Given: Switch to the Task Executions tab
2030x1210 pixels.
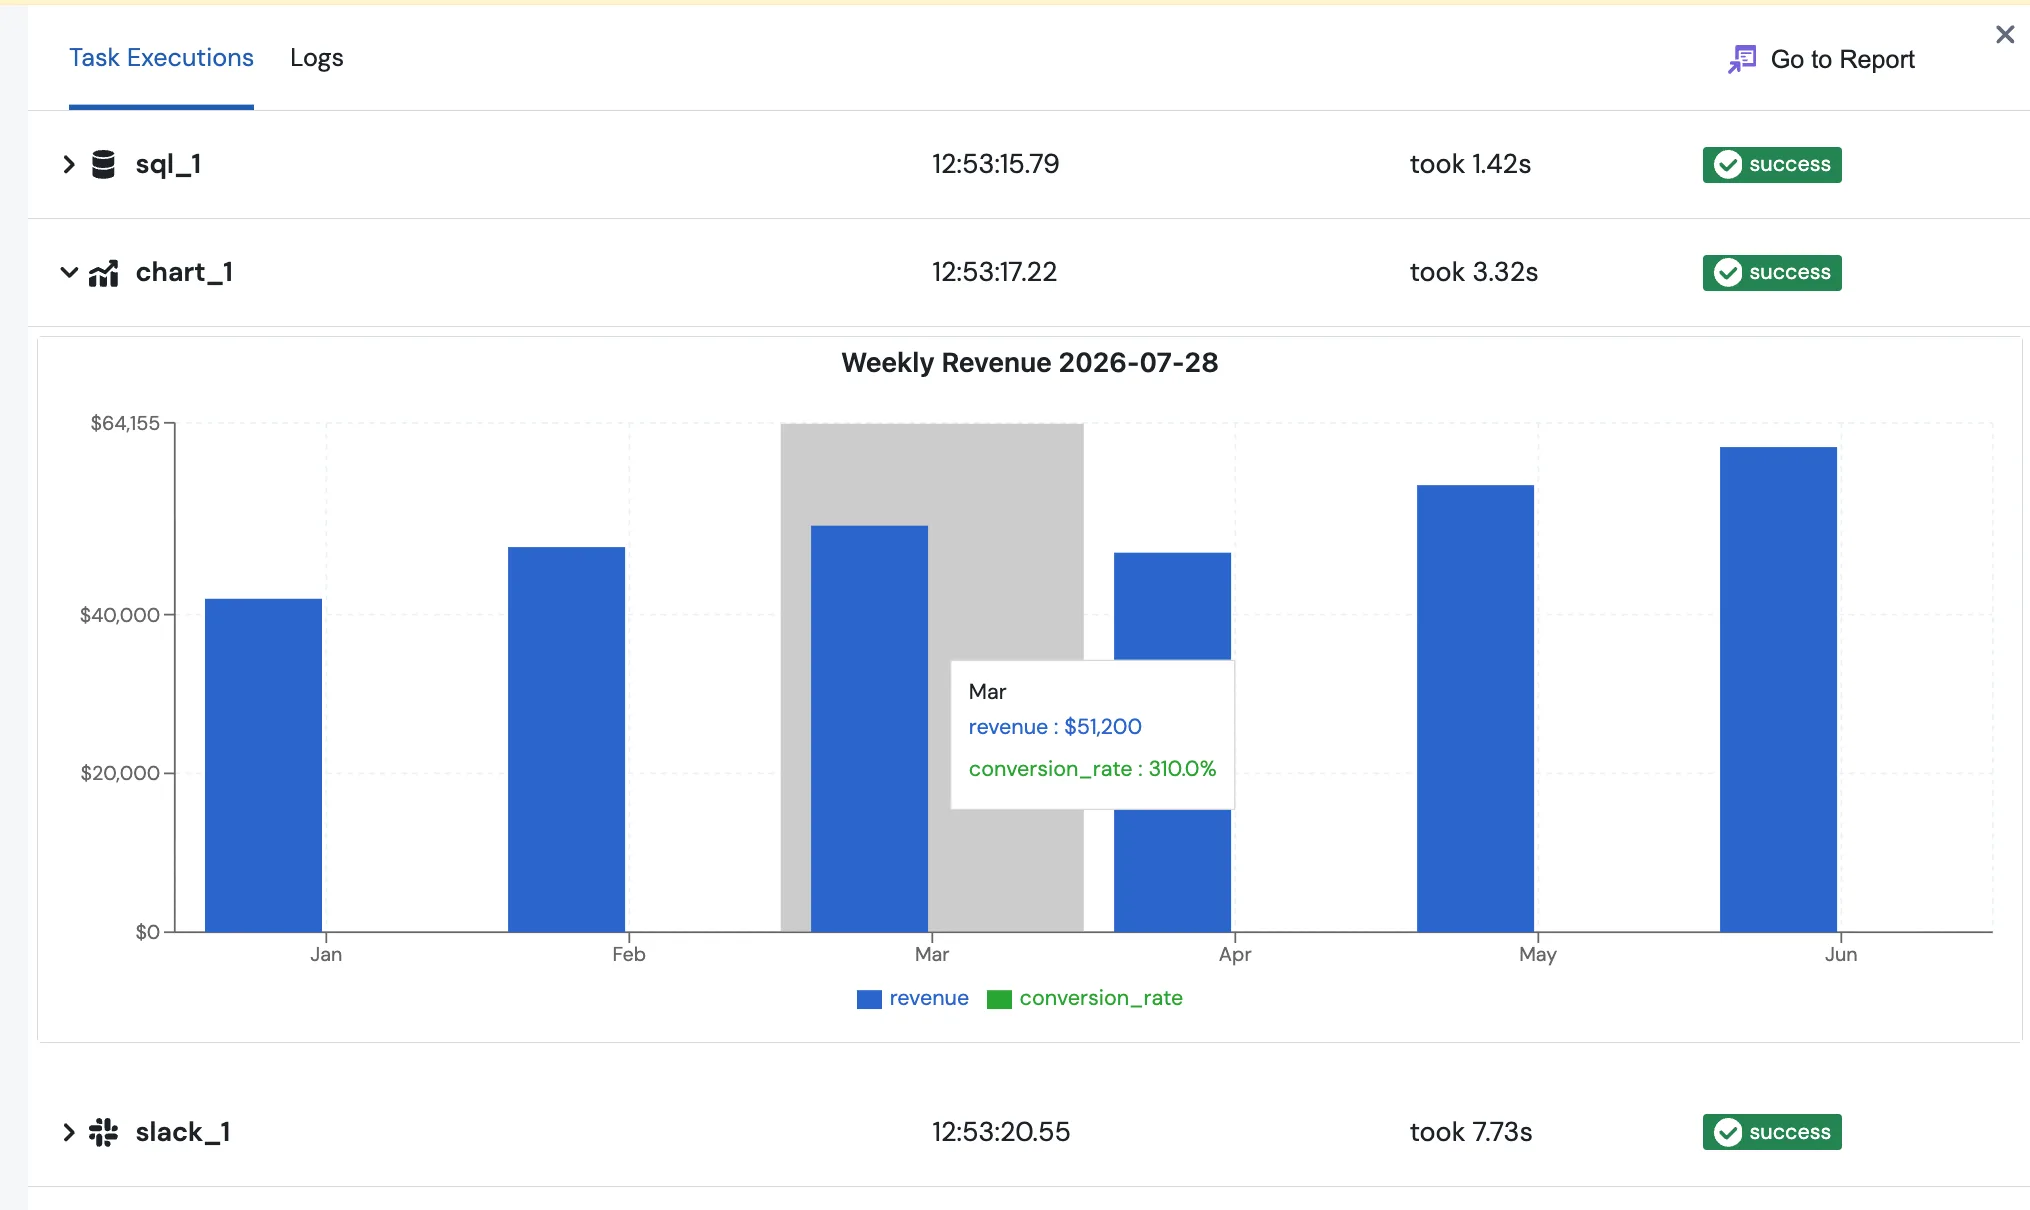Looking at the screenshot, I should coord(161,58).
